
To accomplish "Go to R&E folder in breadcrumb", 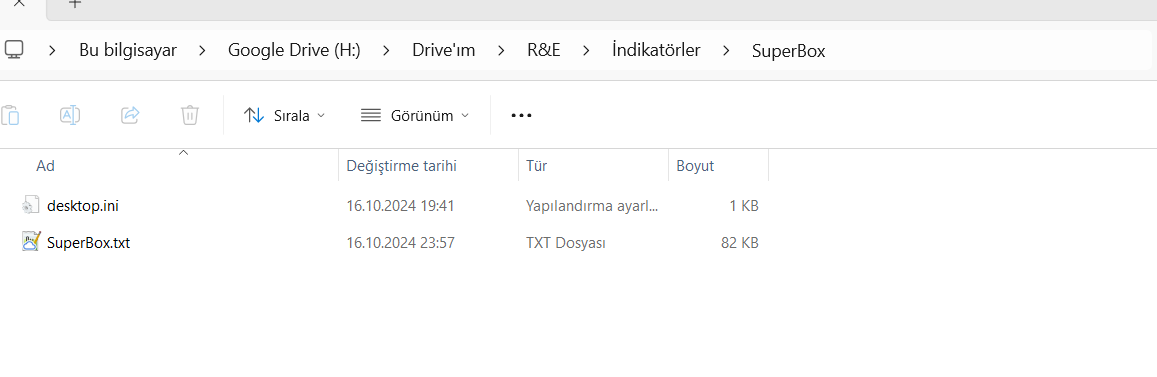I will (544, 51).
